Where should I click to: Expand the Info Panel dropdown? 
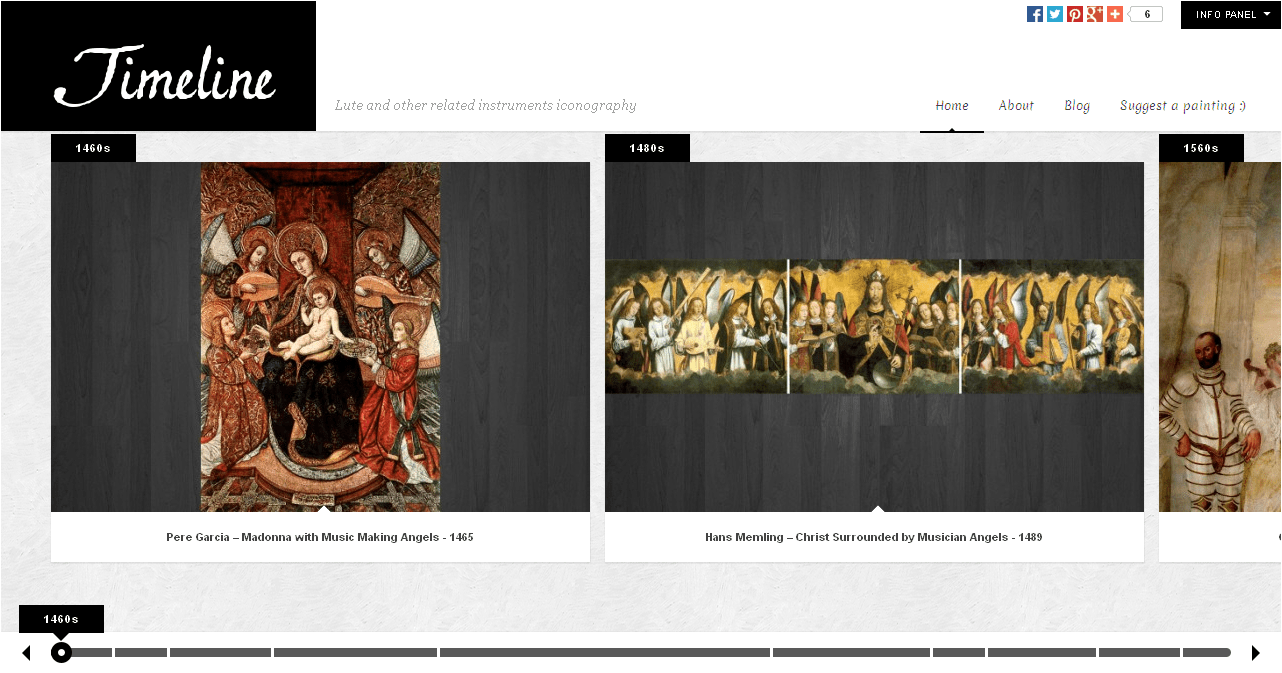click(1231, 15)
